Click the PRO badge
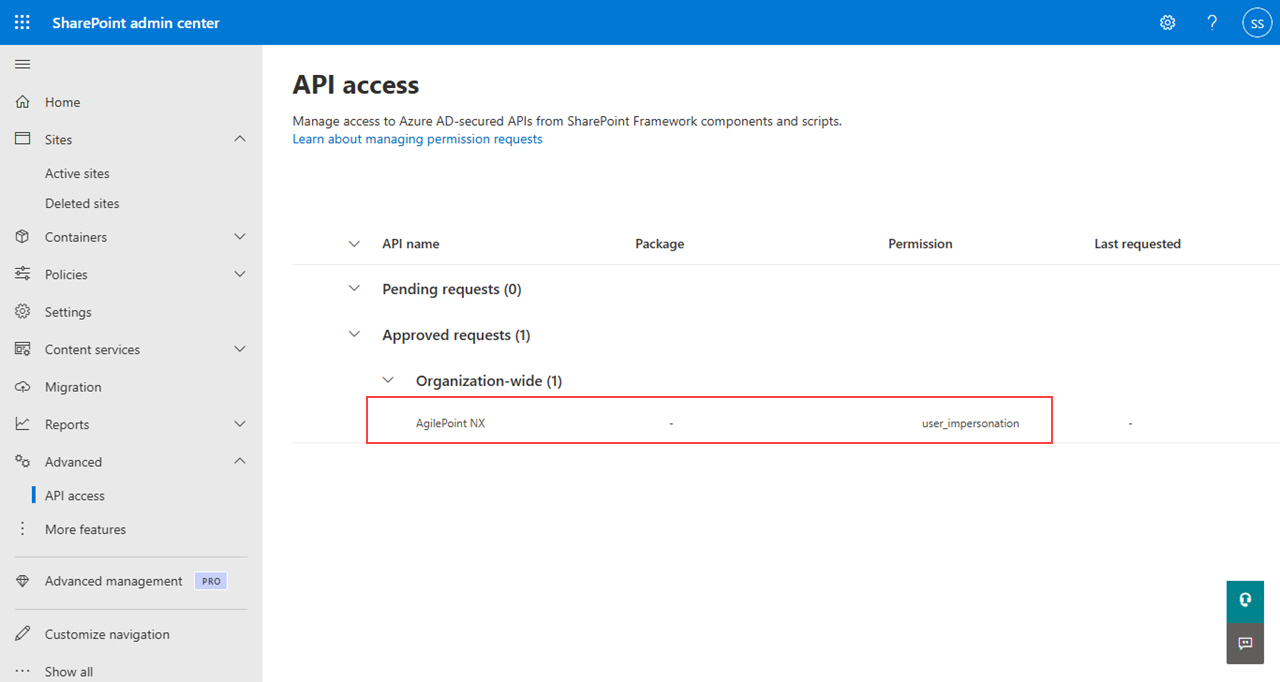 point(211,581)
